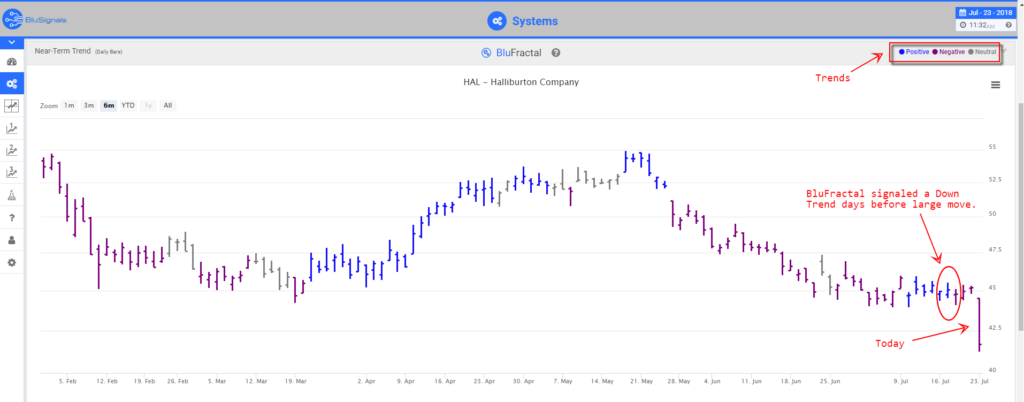The height and width of the screenshot is (402, 1024).
Task: Set zoom range to 1y
Action: [149, 105]
